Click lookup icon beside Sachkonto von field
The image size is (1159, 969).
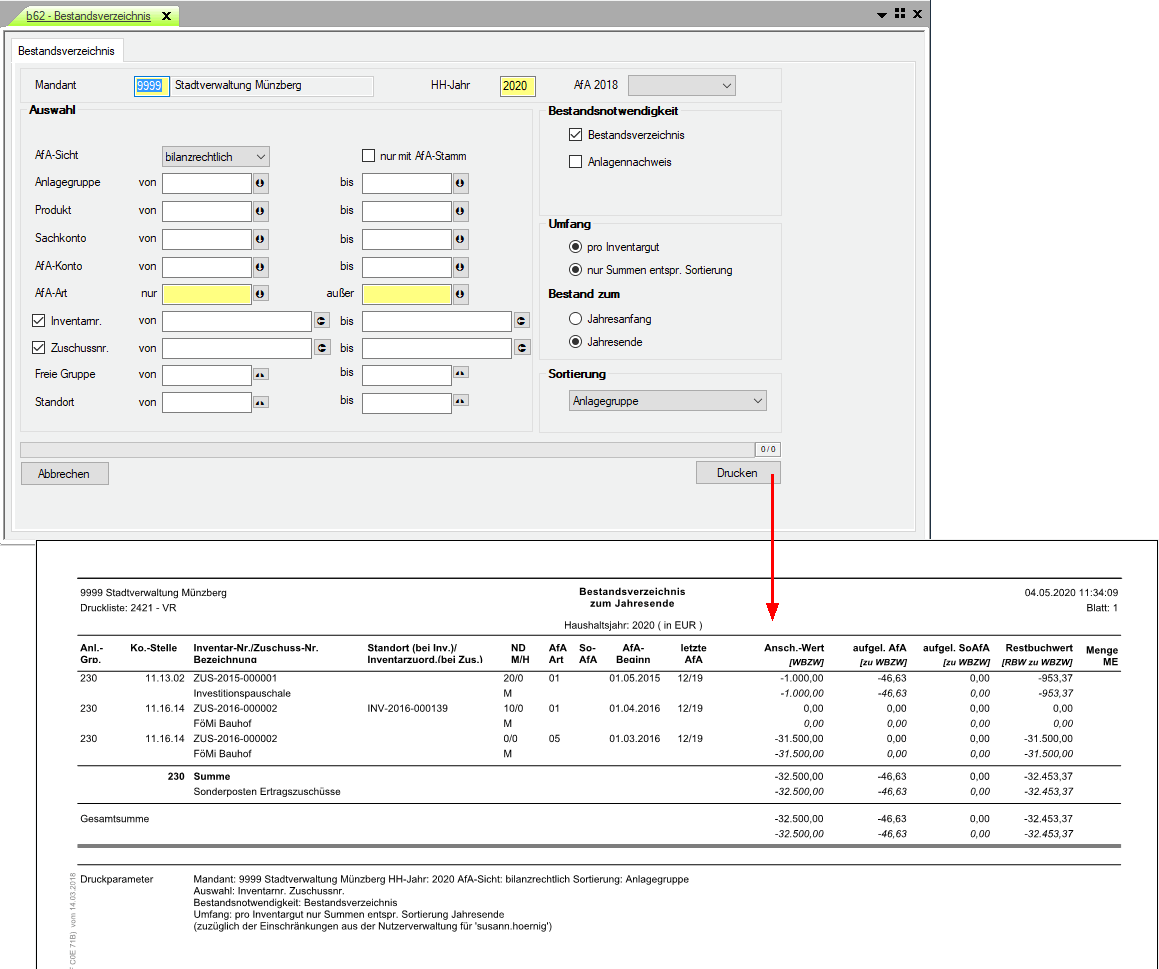click(x=260, y=240)
